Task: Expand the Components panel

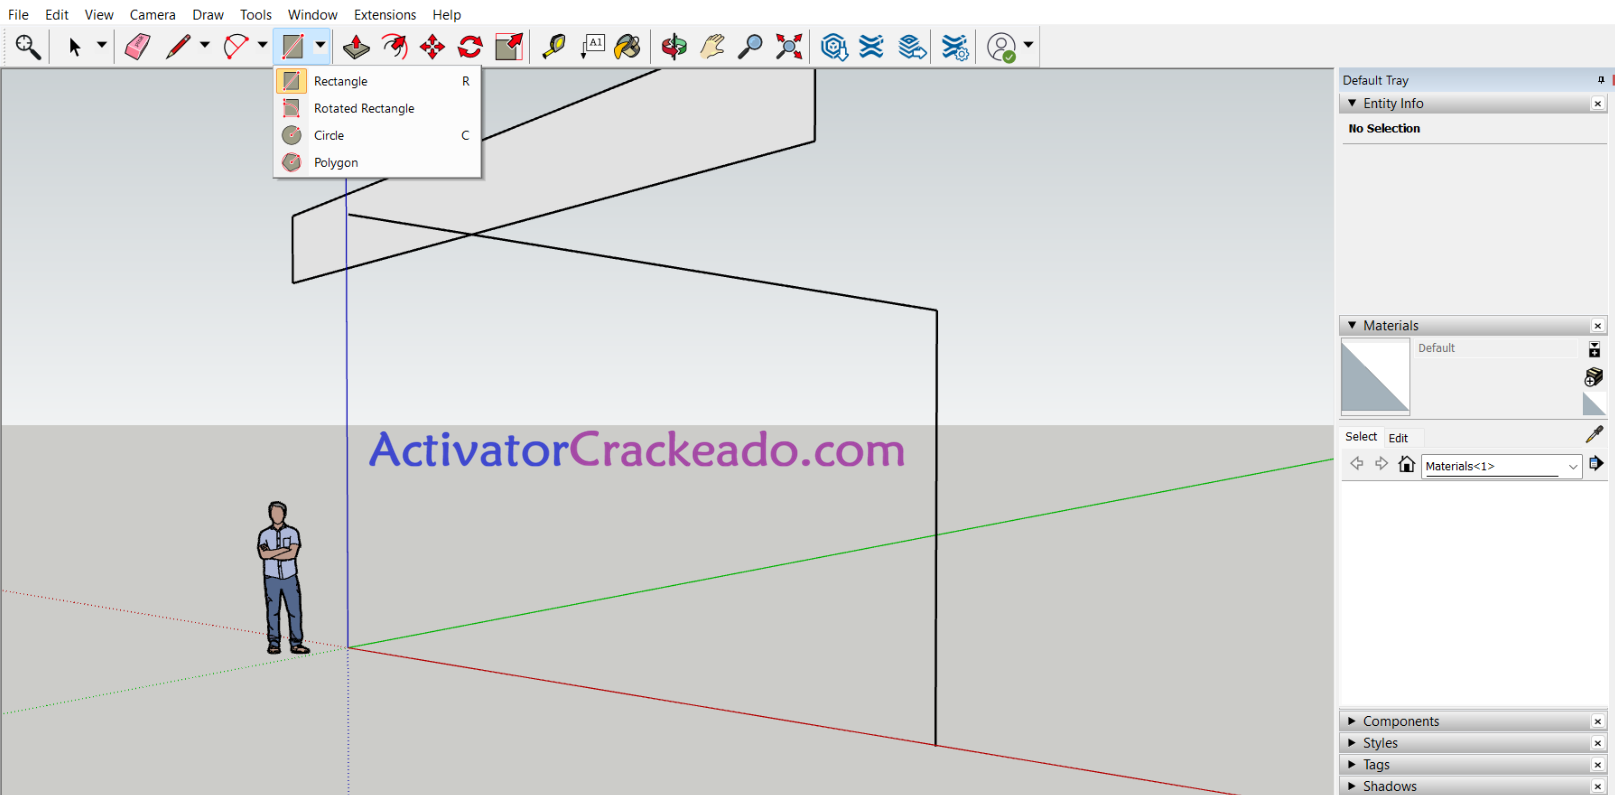Action: pyautogui.click(x=1352, y=721)
